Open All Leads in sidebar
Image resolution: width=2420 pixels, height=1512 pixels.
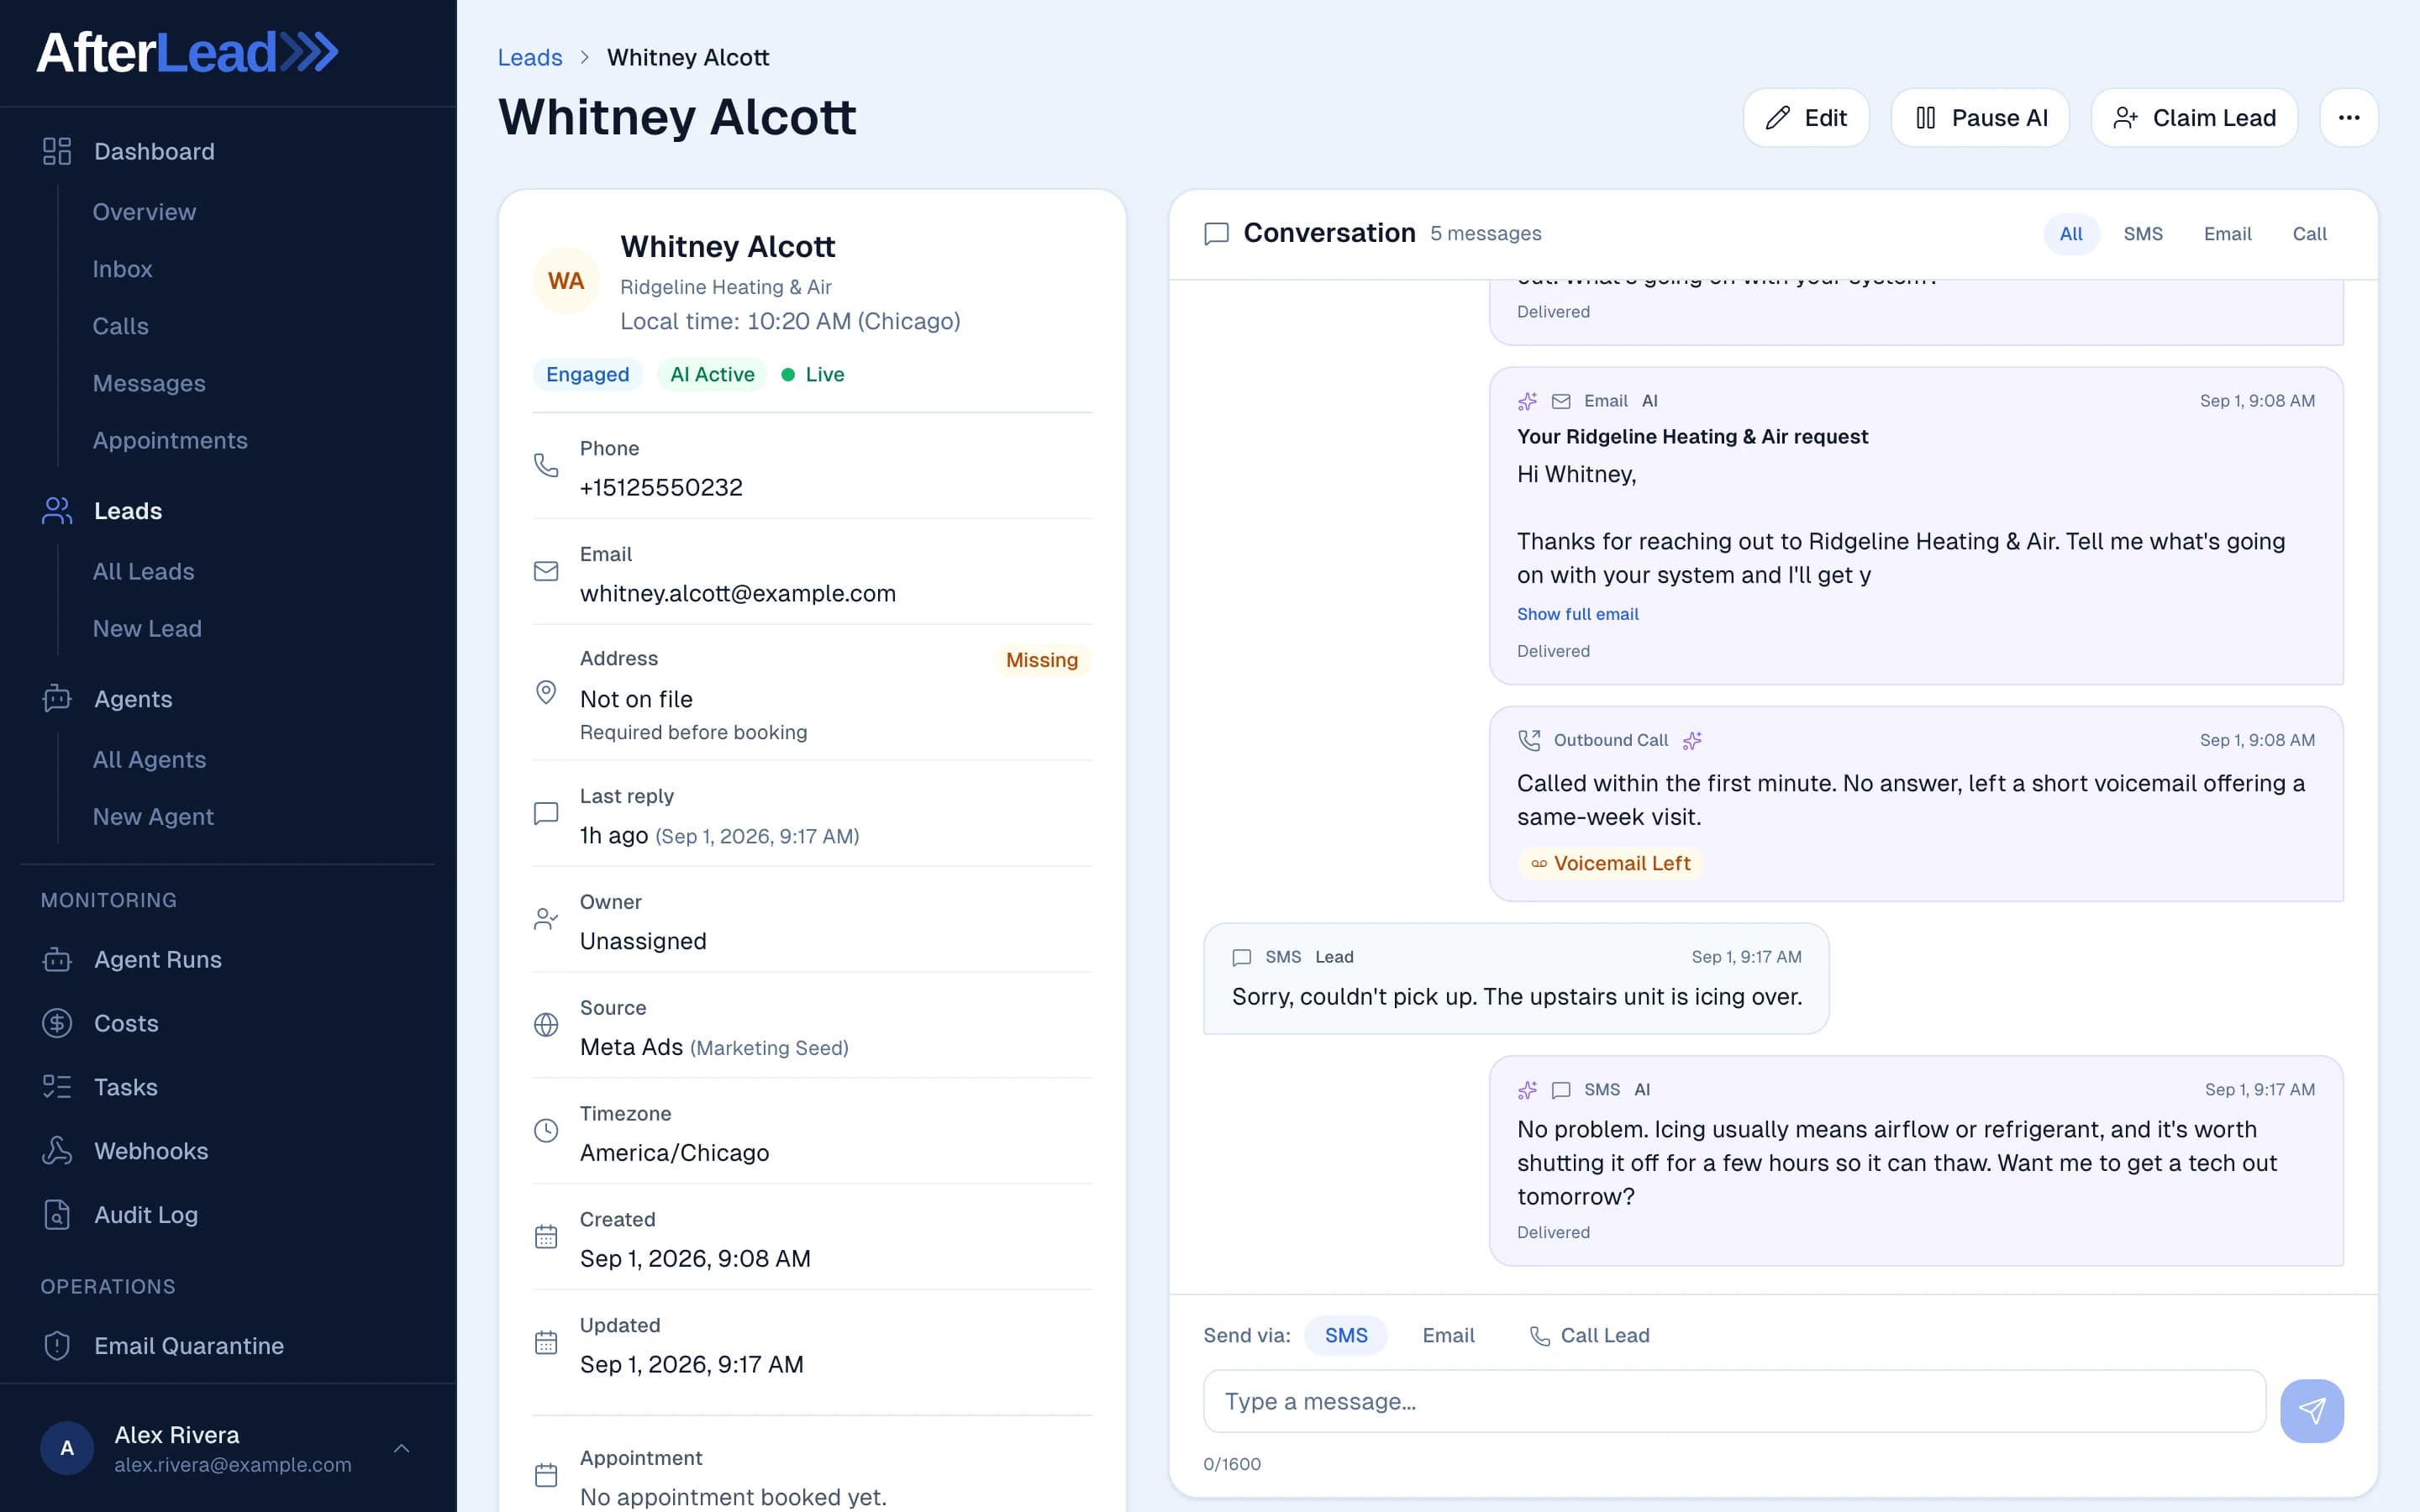[x=143, y=571]
